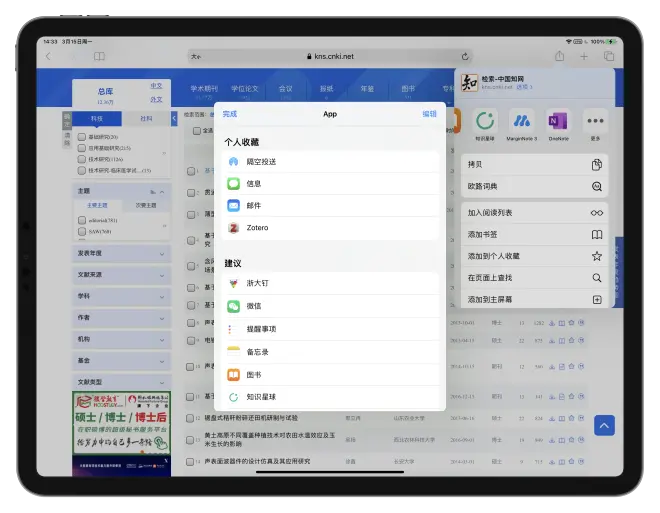Select 知识星球 in suggestions list
The height and width of the screenshot is (513, 660).
(x=330, y=397)
